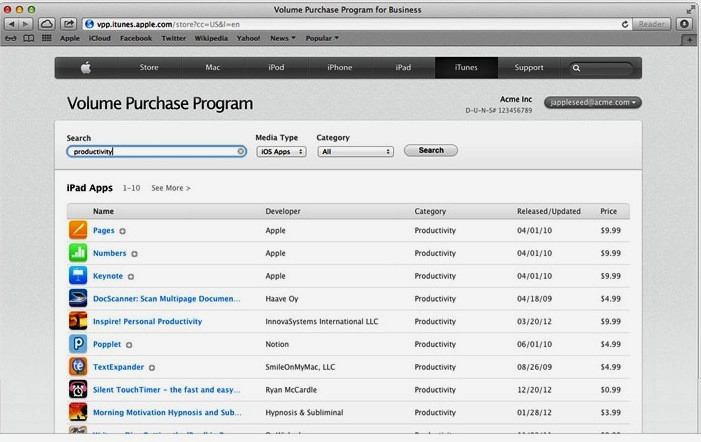Click the plus badge next to Keynote
701x442 pixels.
pos(131,277)
